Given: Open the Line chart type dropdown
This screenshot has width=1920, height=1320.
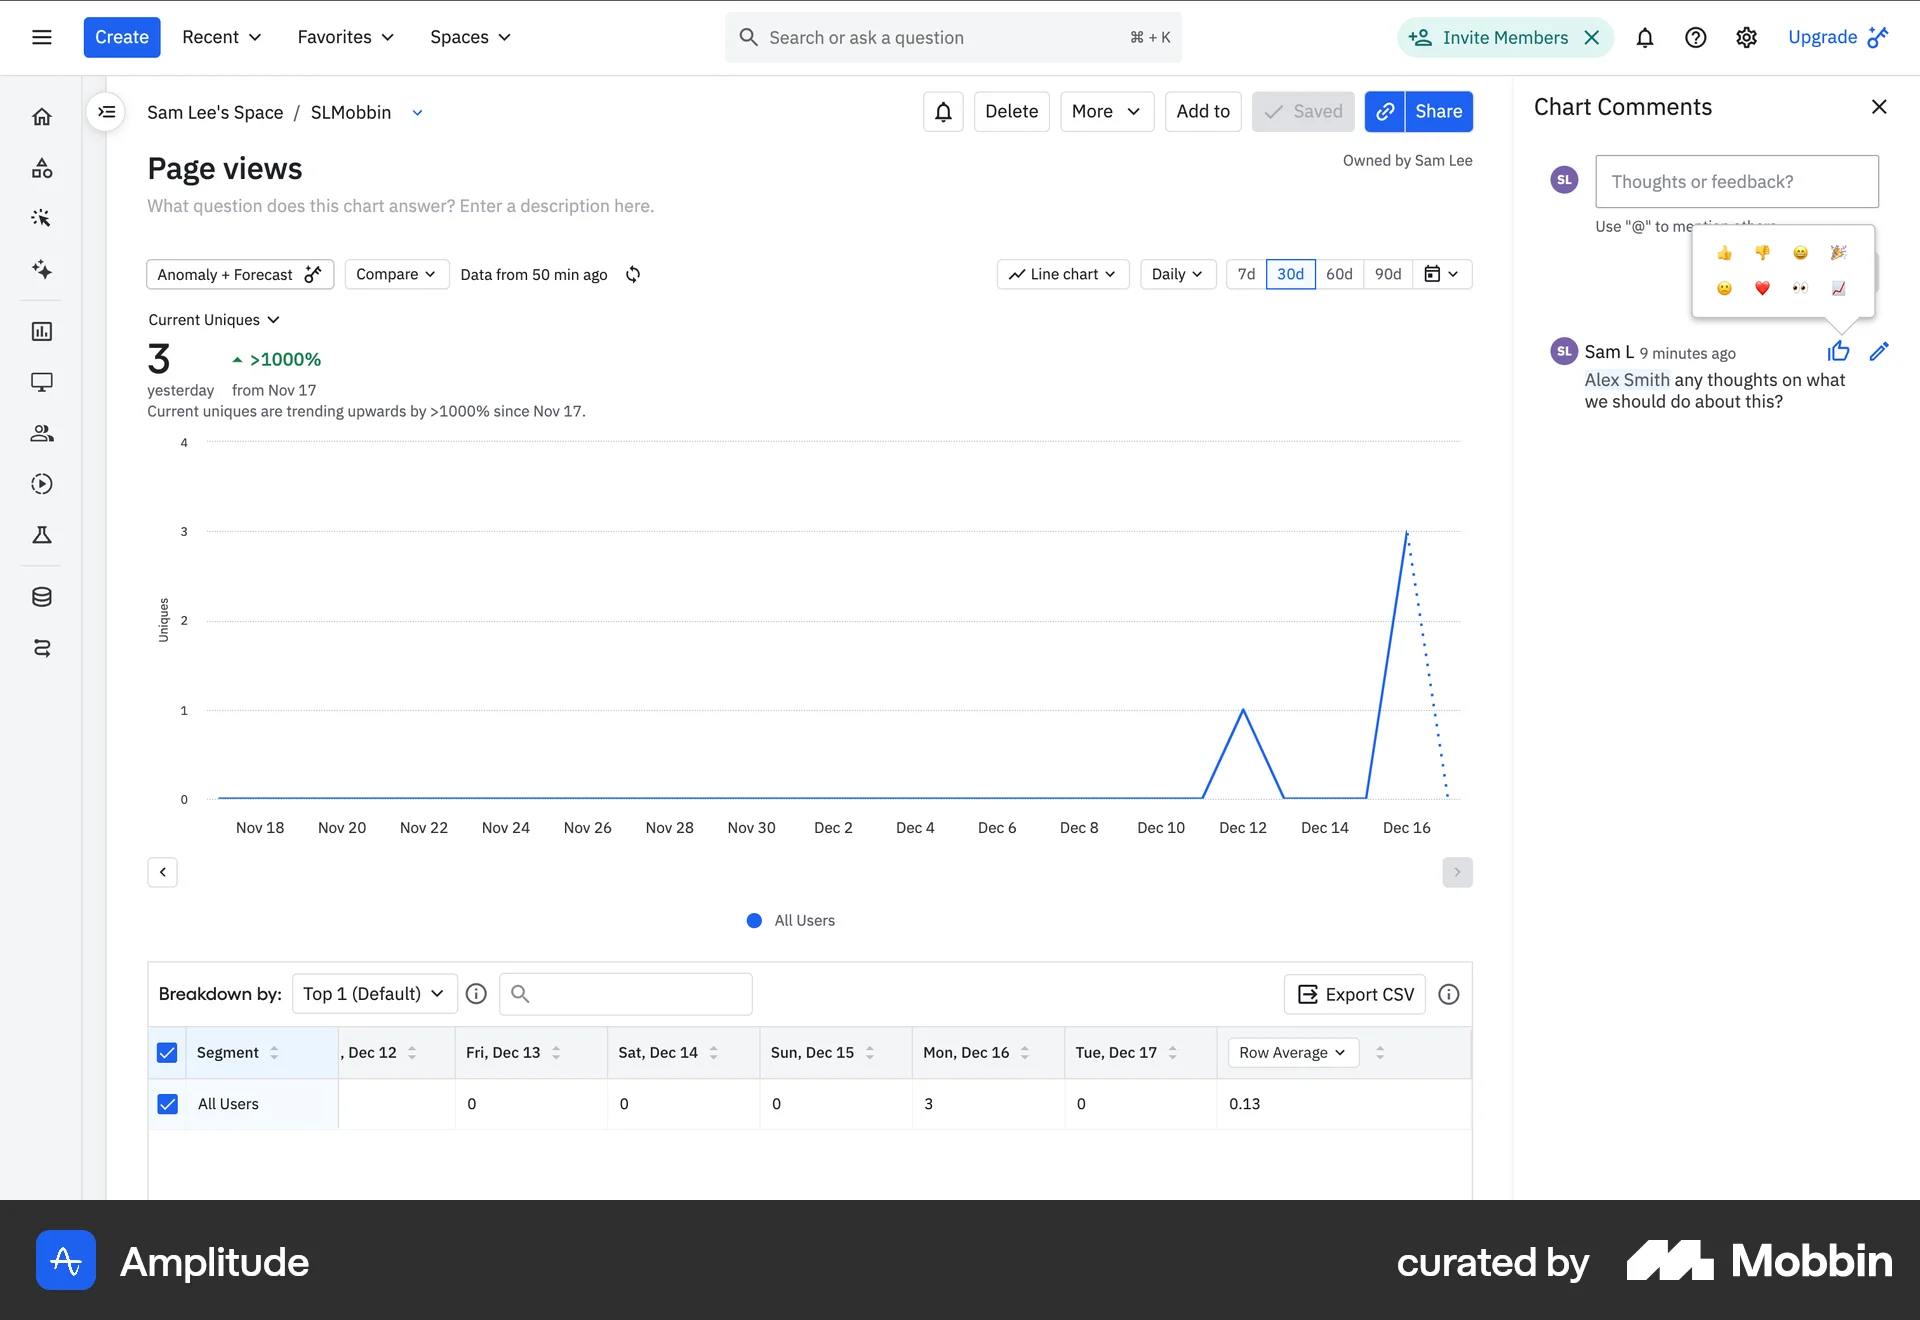Looking at the screenshot, I should [x=1062, y=274].
